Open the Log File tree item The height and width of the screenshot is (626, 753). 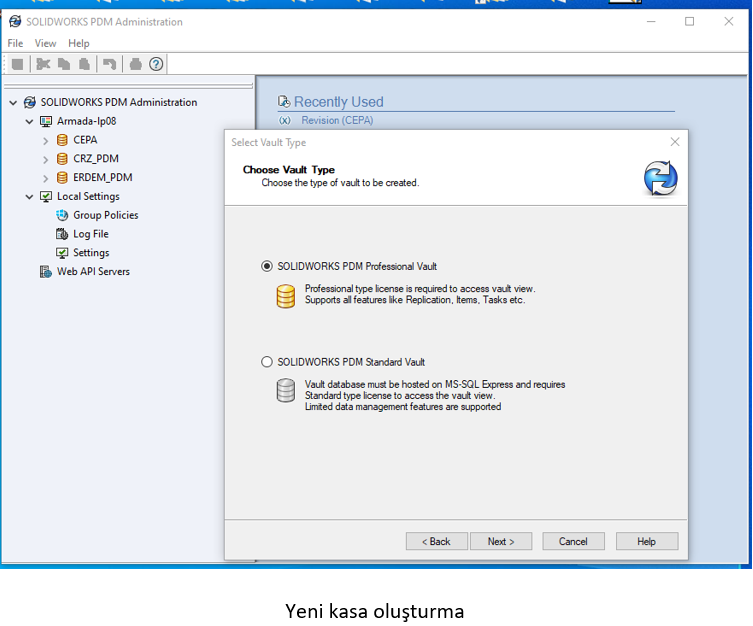(90, 234)
